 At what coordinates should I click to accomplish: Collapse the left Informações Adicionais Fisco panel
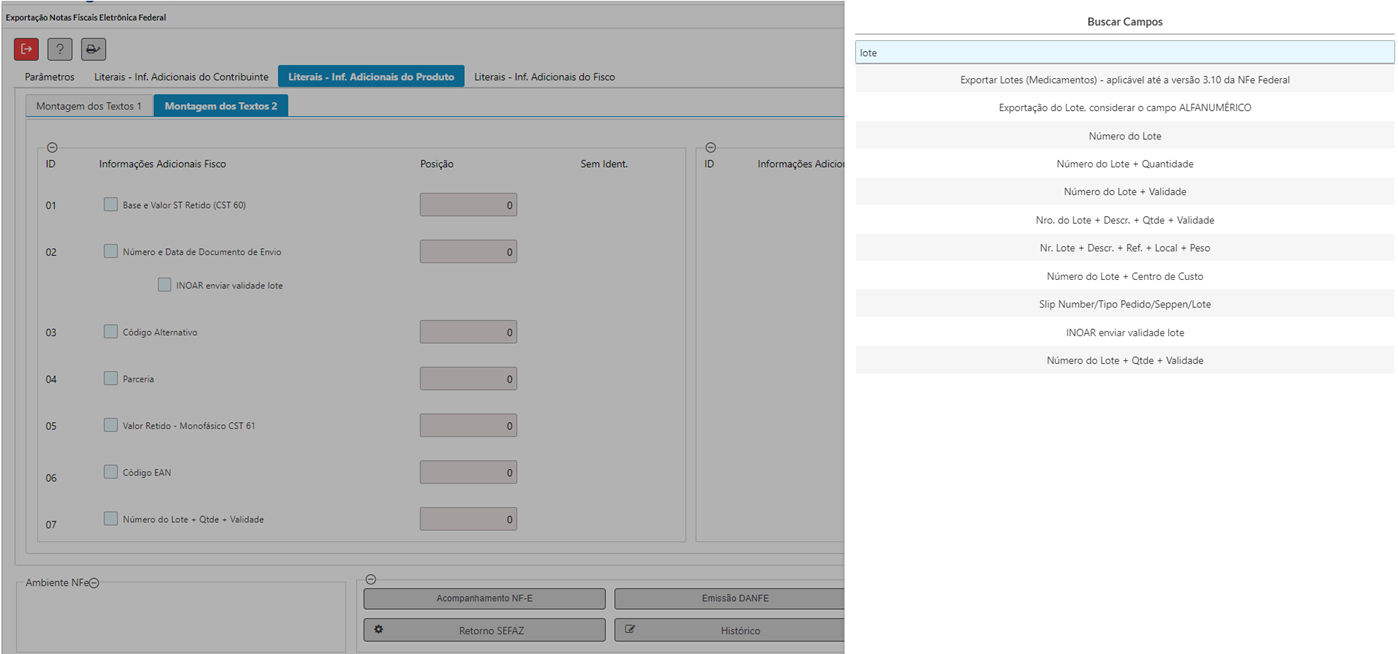point(52,148)
